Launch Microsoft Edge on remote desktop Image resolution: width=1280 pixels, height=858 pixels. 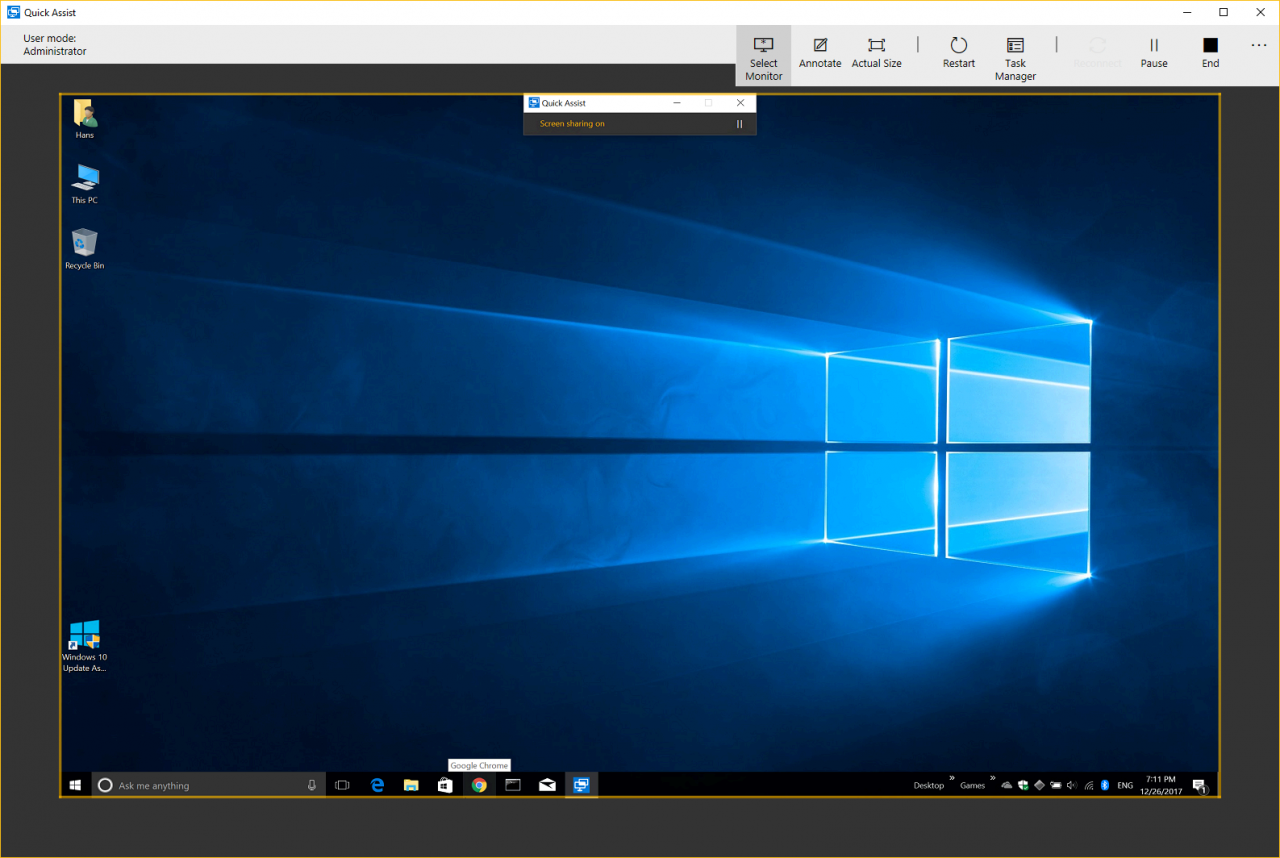pyautogui.click(x=377, y=785)
